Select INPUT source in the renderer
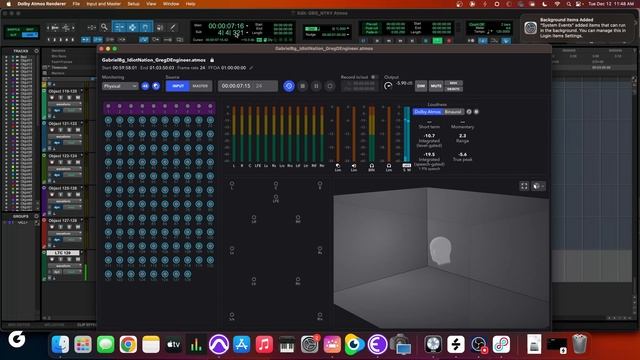 178,86
